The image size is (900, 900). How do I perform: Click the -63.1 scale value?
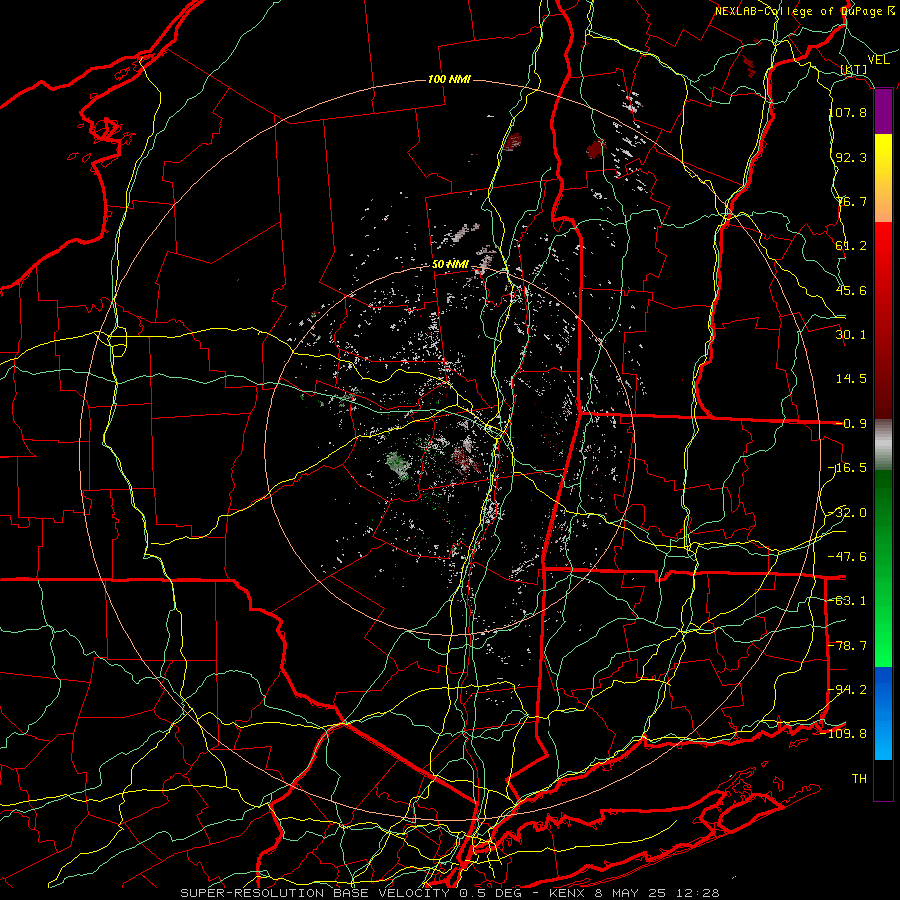[x=848, y=601]
